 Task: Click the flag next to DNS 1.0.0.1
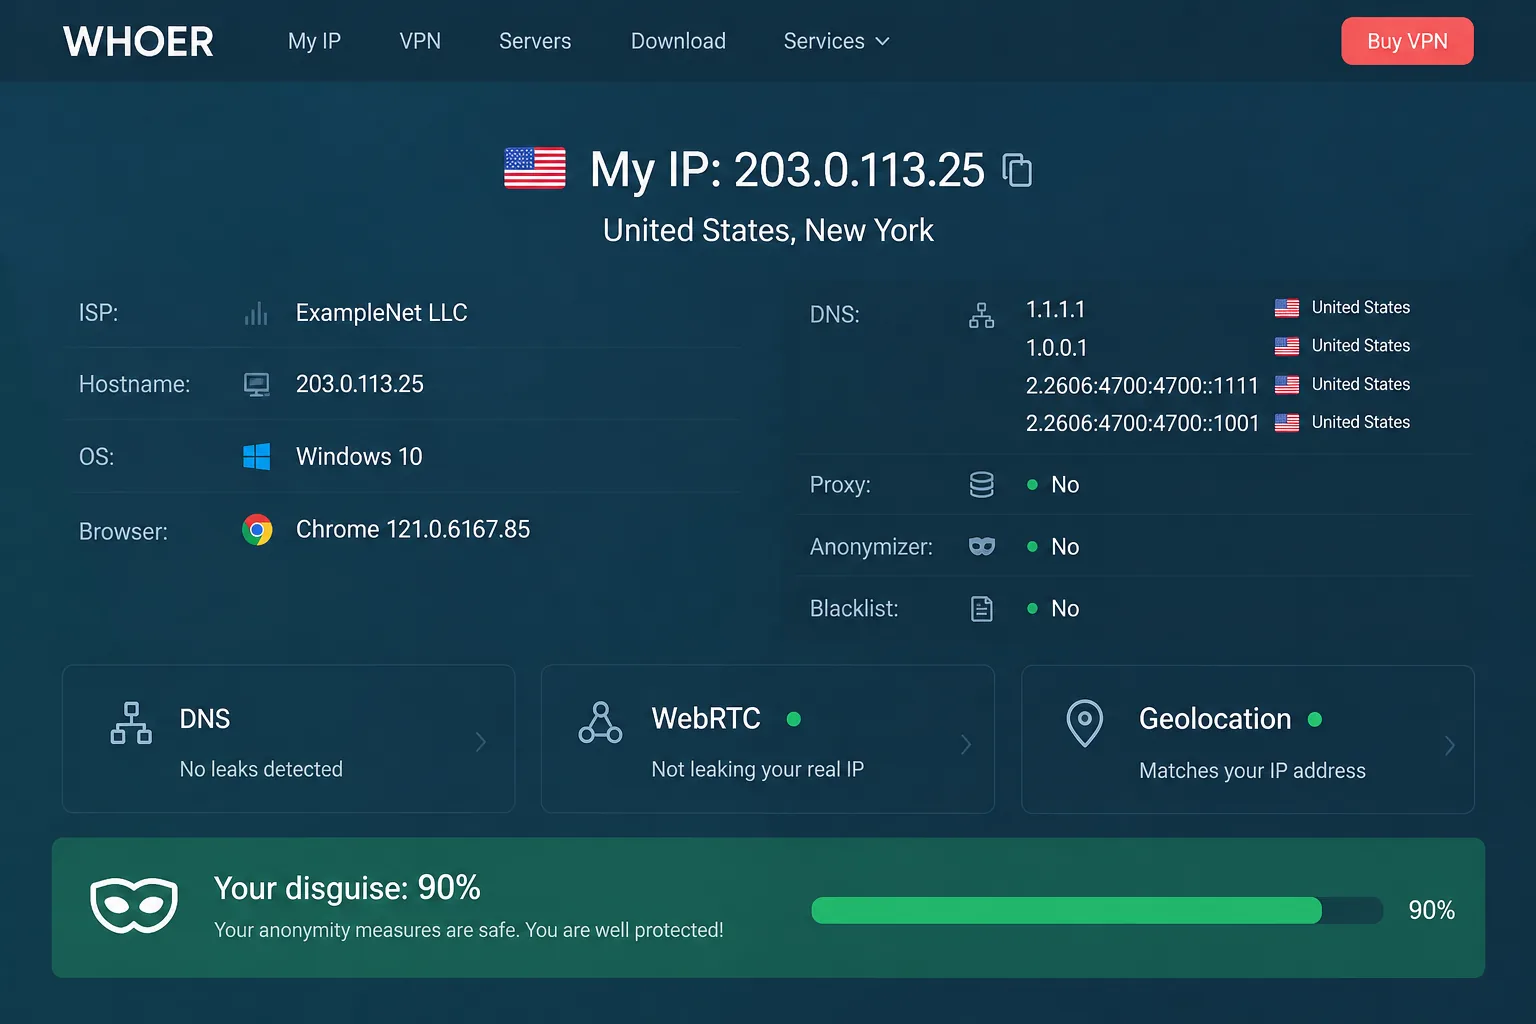pyautogui.click(x=1287, y=346)
